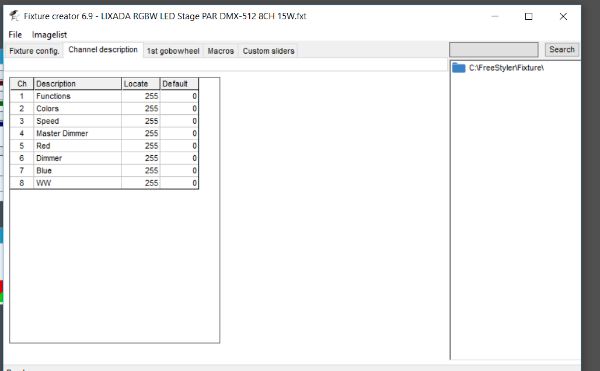Viewport: 600px width, 371px height.
Task: Click the Fixture creator app icon in title bar
Action: coord(14,16)
